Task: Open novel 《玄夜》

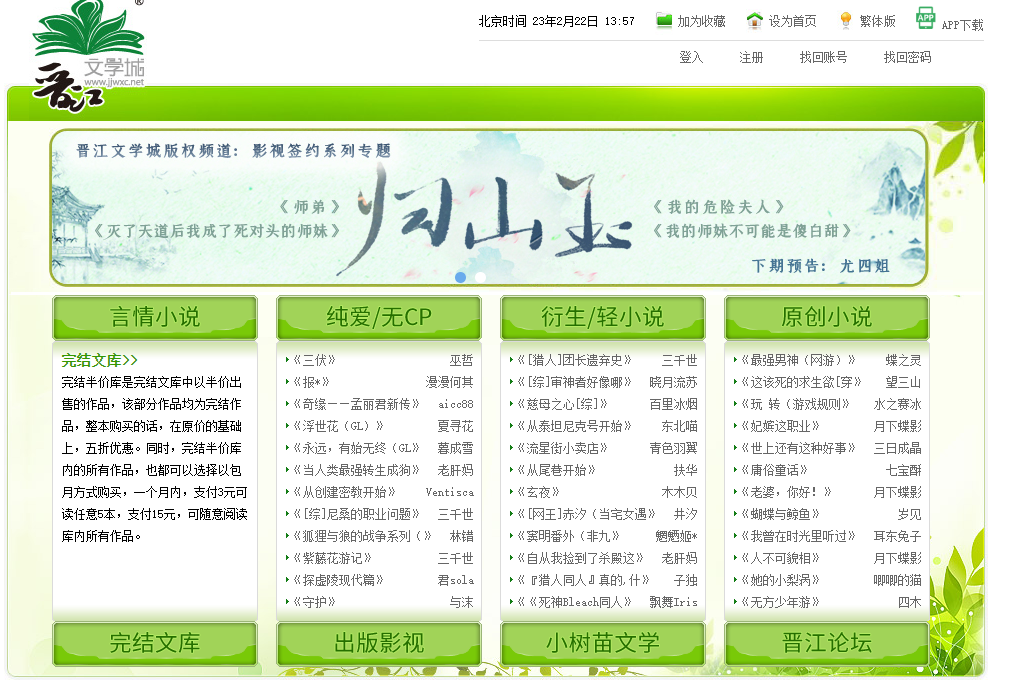Action: pos(539,492)
